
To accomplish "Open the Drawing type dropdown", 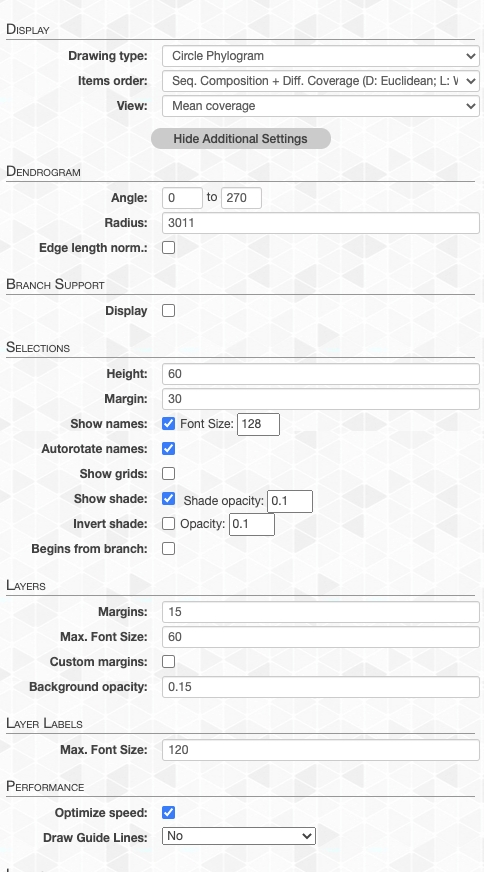I will 320,56.
